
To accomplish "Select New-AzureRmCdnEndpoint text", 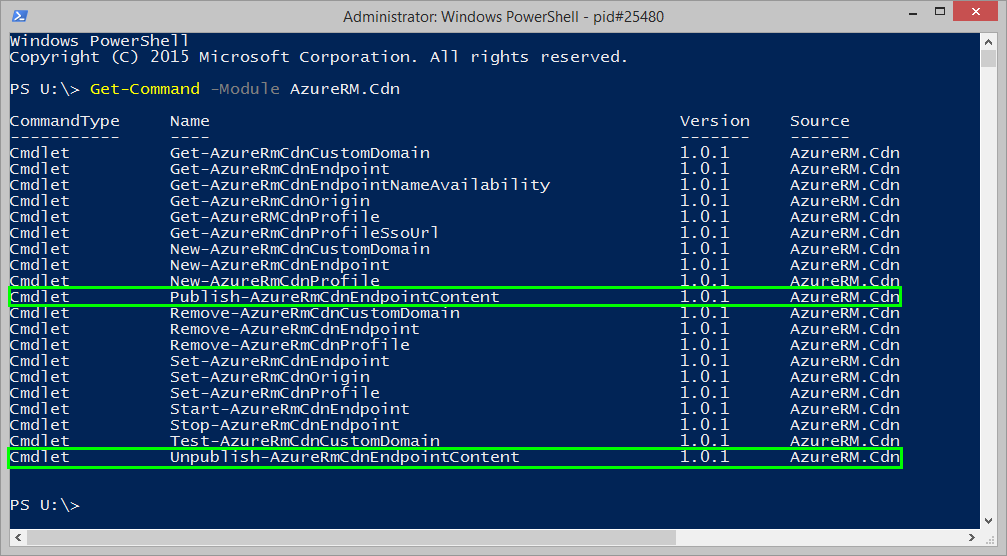I will (x=279, y=265).
